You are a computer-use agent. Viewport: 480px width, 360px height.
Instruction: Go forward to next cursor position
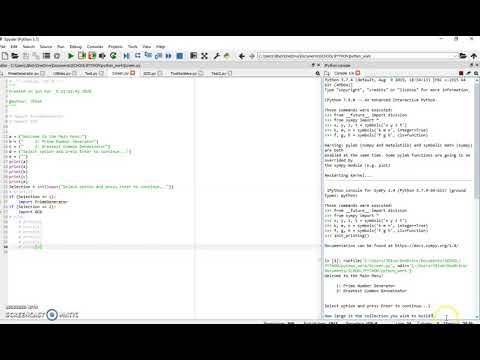pyautogui.click(x=252, y=56)
